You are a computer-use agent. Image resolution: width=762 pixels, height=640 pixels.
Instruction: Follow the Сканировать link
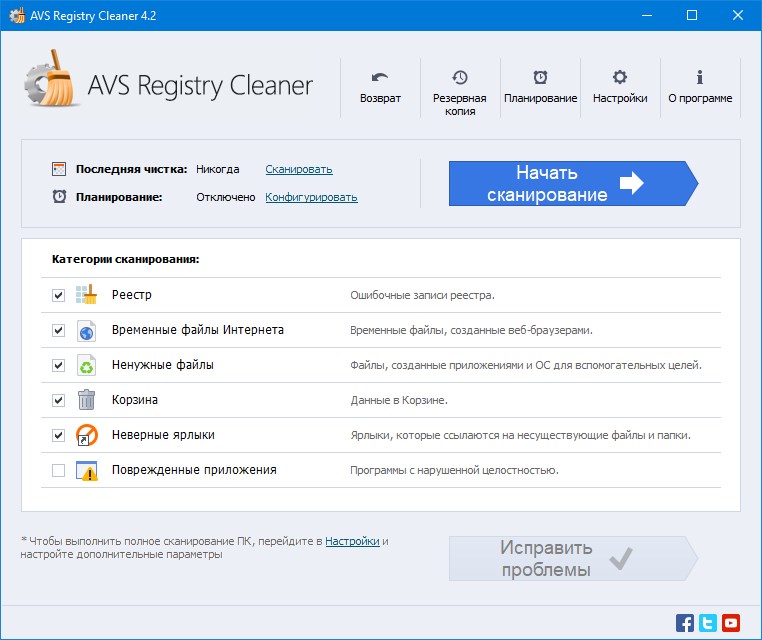(x=299, y=169)
